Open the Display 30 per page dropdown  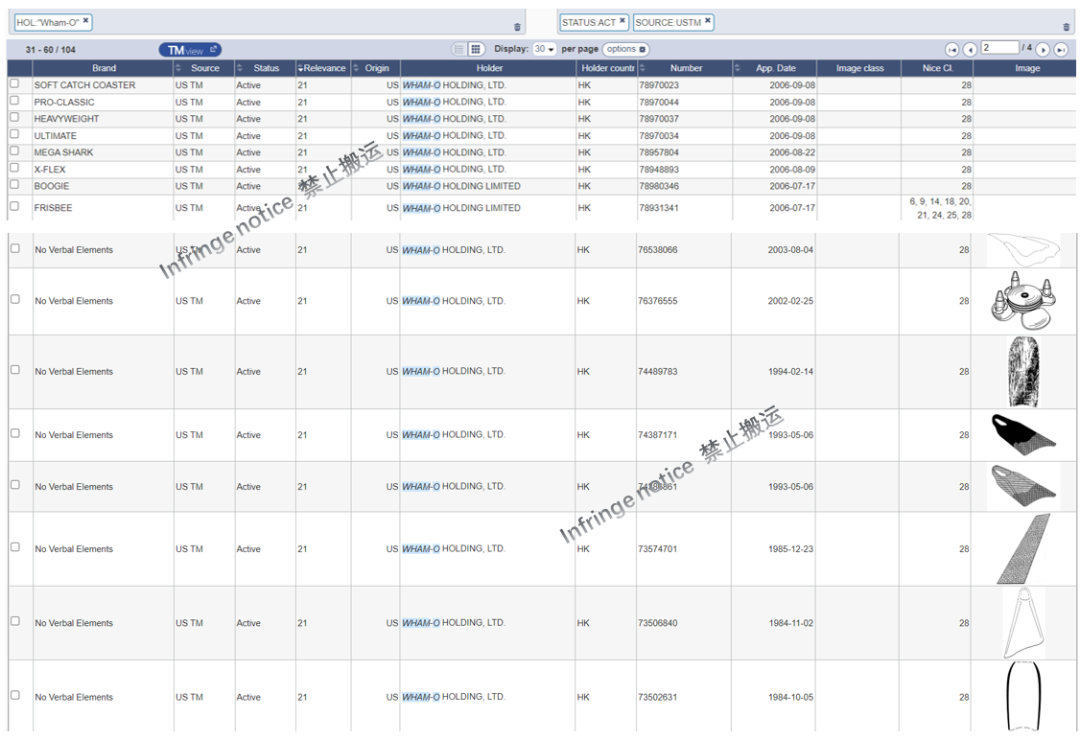tap(544, 49)
